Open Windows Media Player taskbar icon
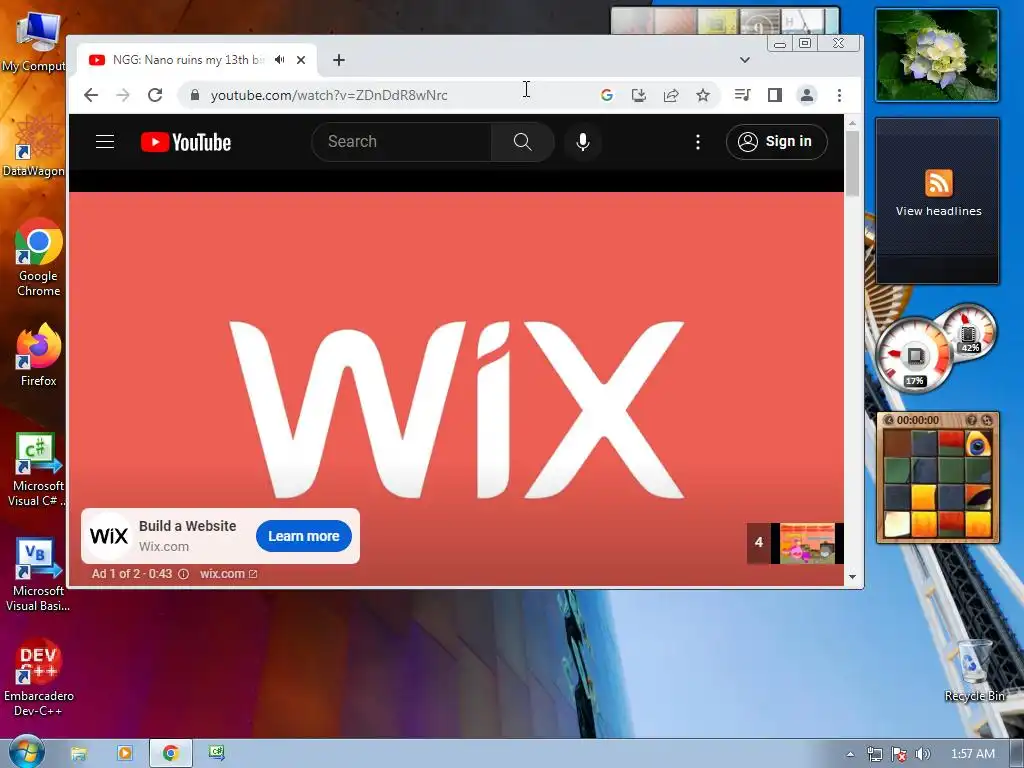Image resolution: width=1024 pixels, height=768 pixels. [124, 754]
